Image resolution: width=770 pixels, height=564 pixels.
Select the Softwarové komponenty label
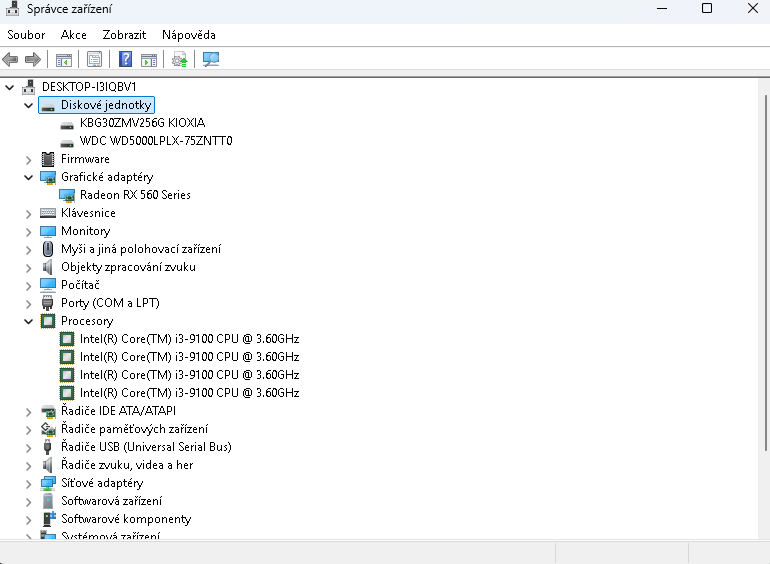[x=126, y=519]
